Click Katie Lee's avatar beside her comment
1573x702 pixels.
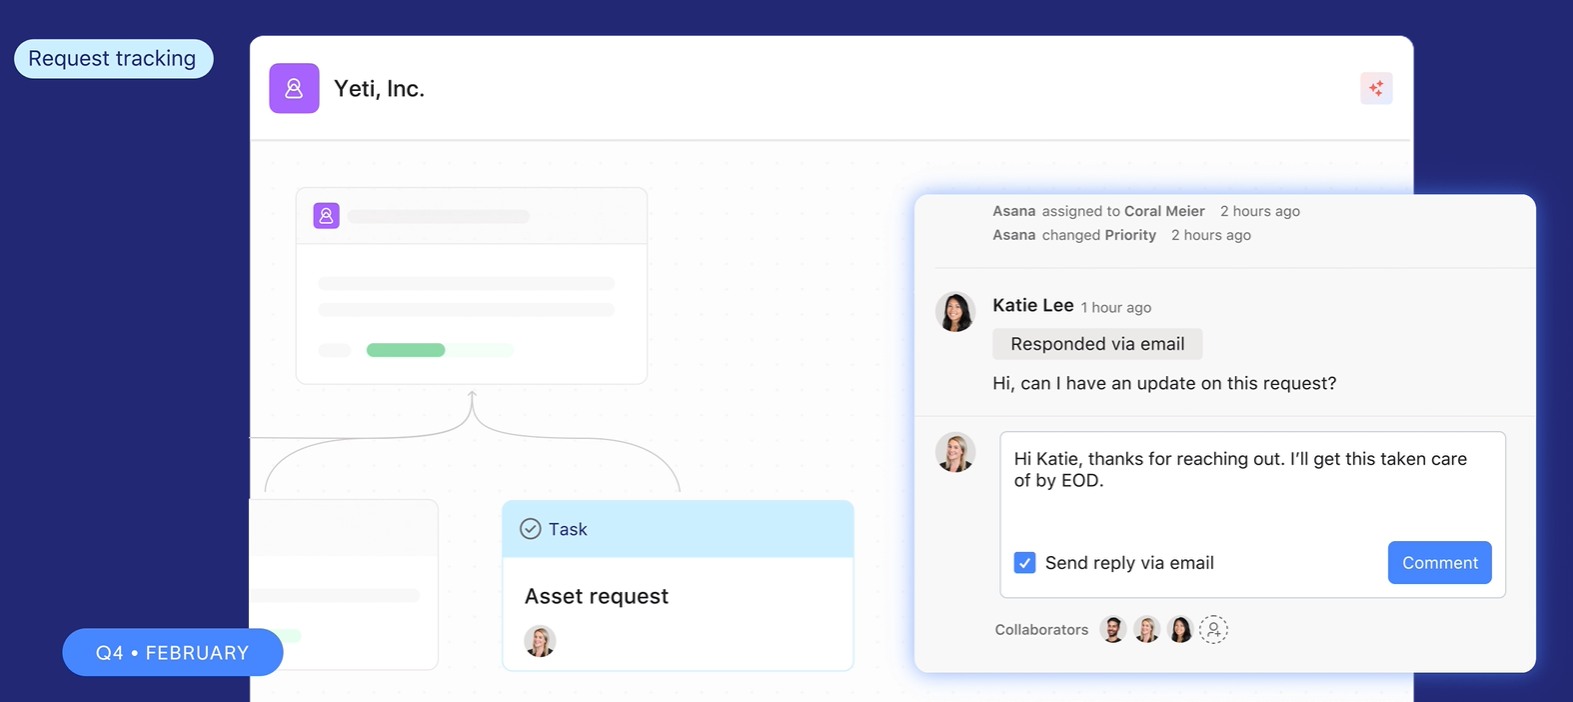click(x=955, y=312)
